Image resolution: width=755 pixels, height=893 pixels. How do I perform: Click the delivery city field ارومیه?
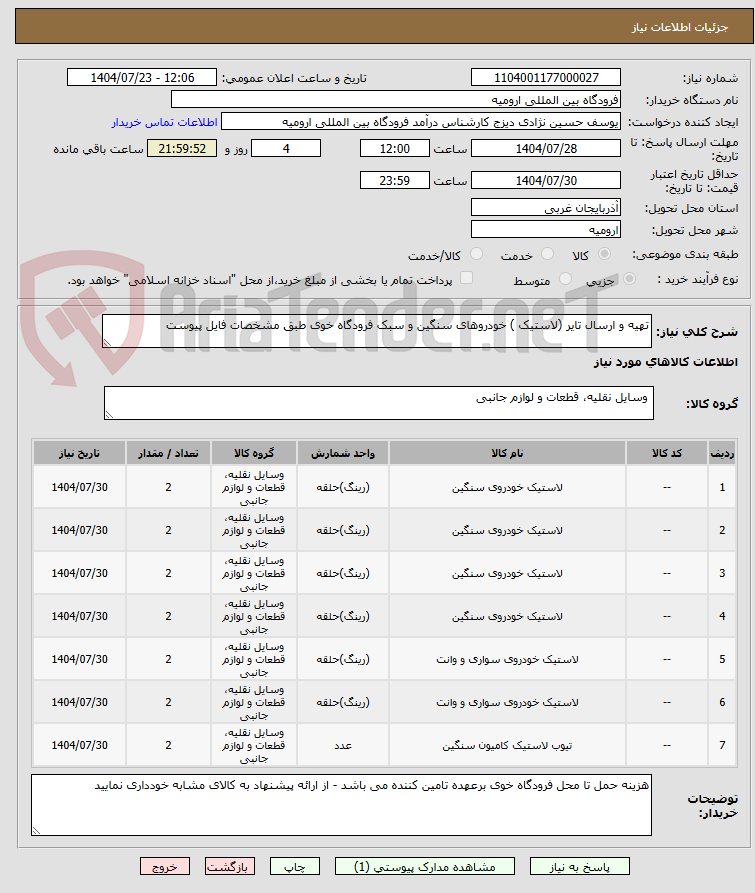click(x=546, y=230)
